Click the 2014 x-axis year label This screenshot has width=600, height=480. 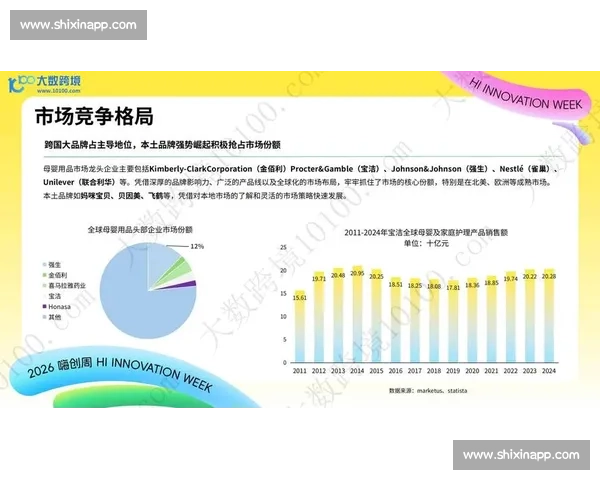357,371
